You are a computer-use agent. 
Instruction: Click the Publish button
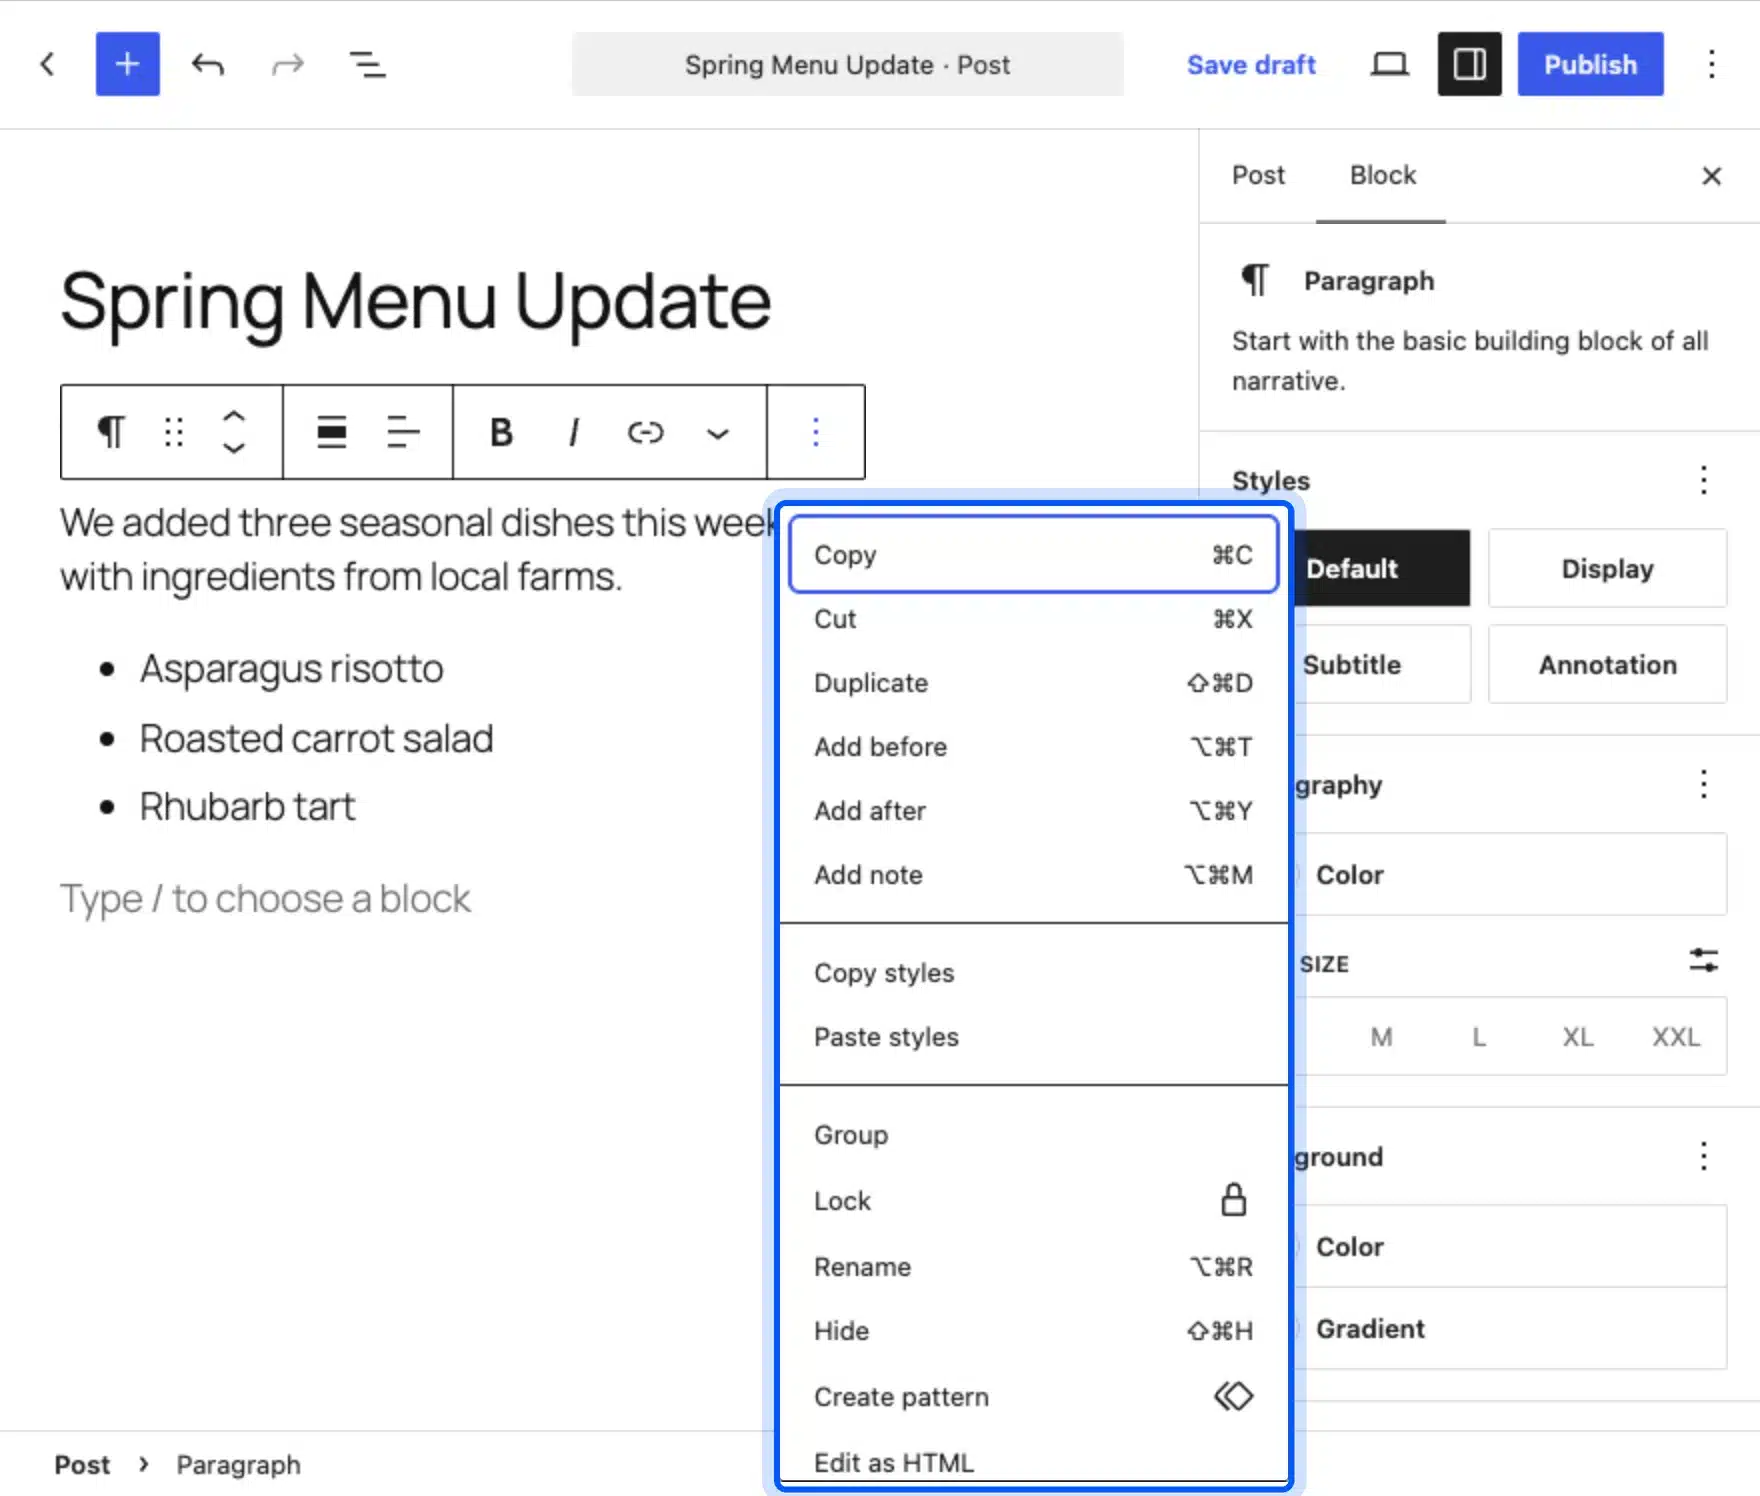(x=1590, y=64)
